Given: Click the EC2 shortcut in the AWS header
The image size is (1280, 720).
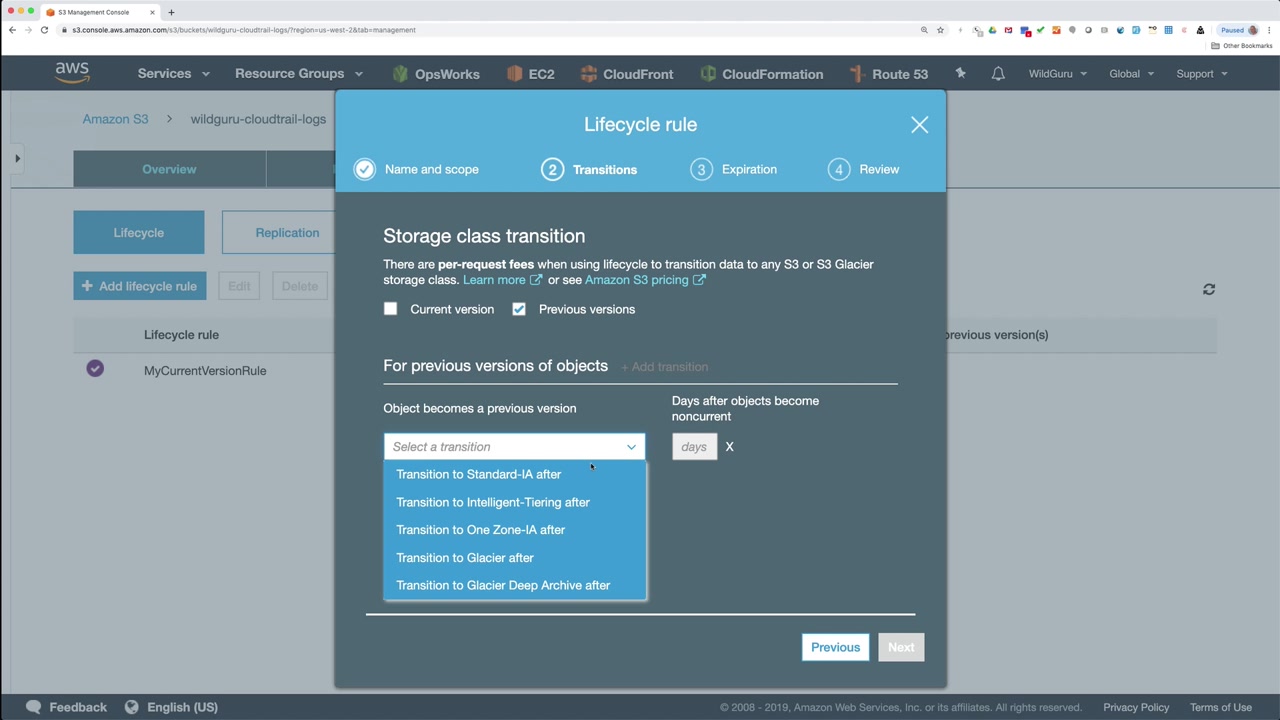Looking at the screenshot, I should coord(530,74).
